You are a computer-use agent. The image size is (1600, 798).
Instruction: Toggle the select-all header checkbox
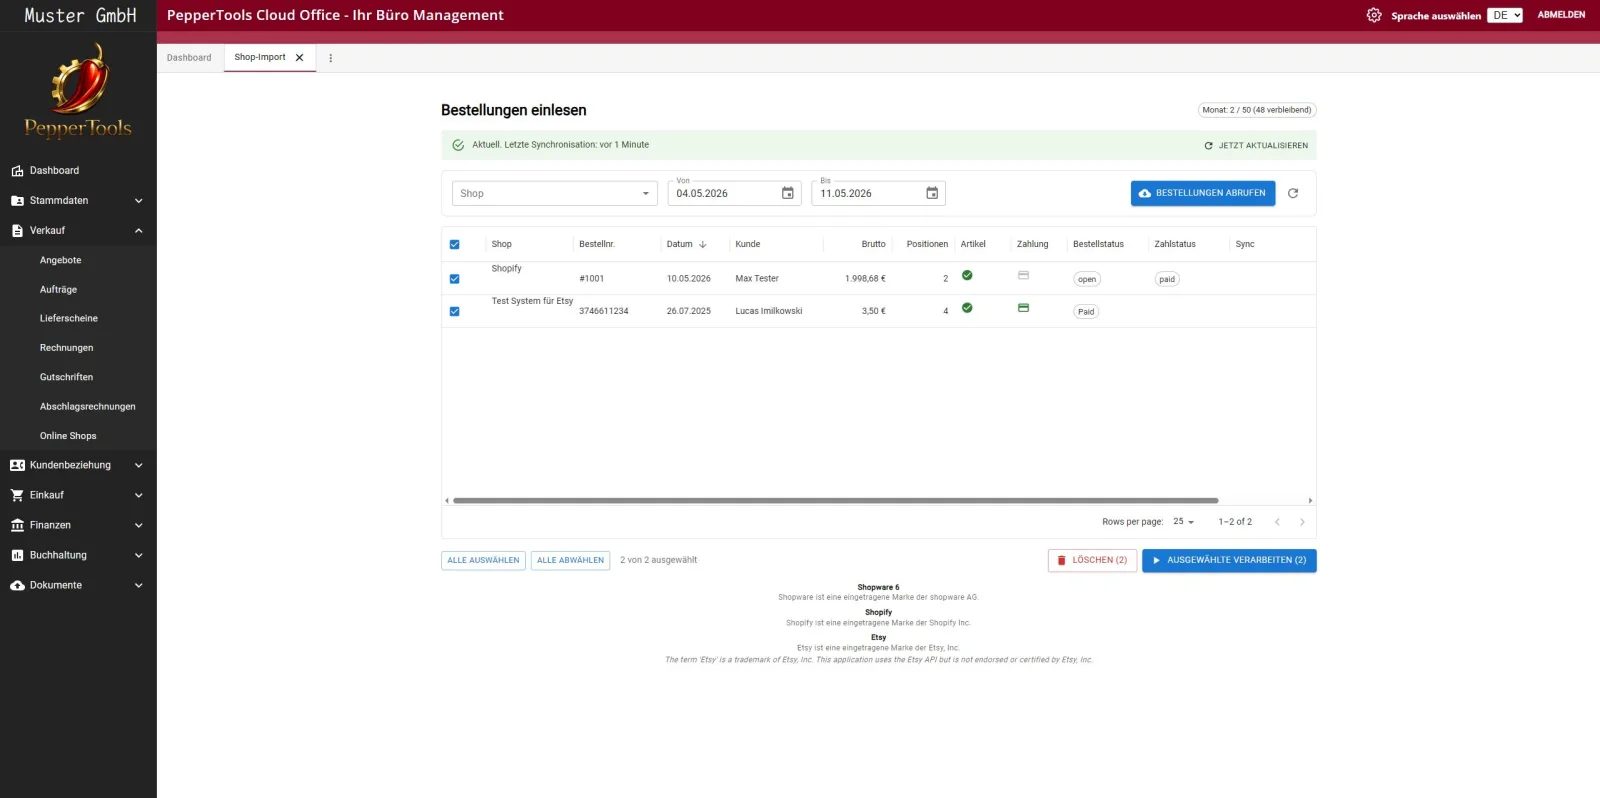[454, 244]
